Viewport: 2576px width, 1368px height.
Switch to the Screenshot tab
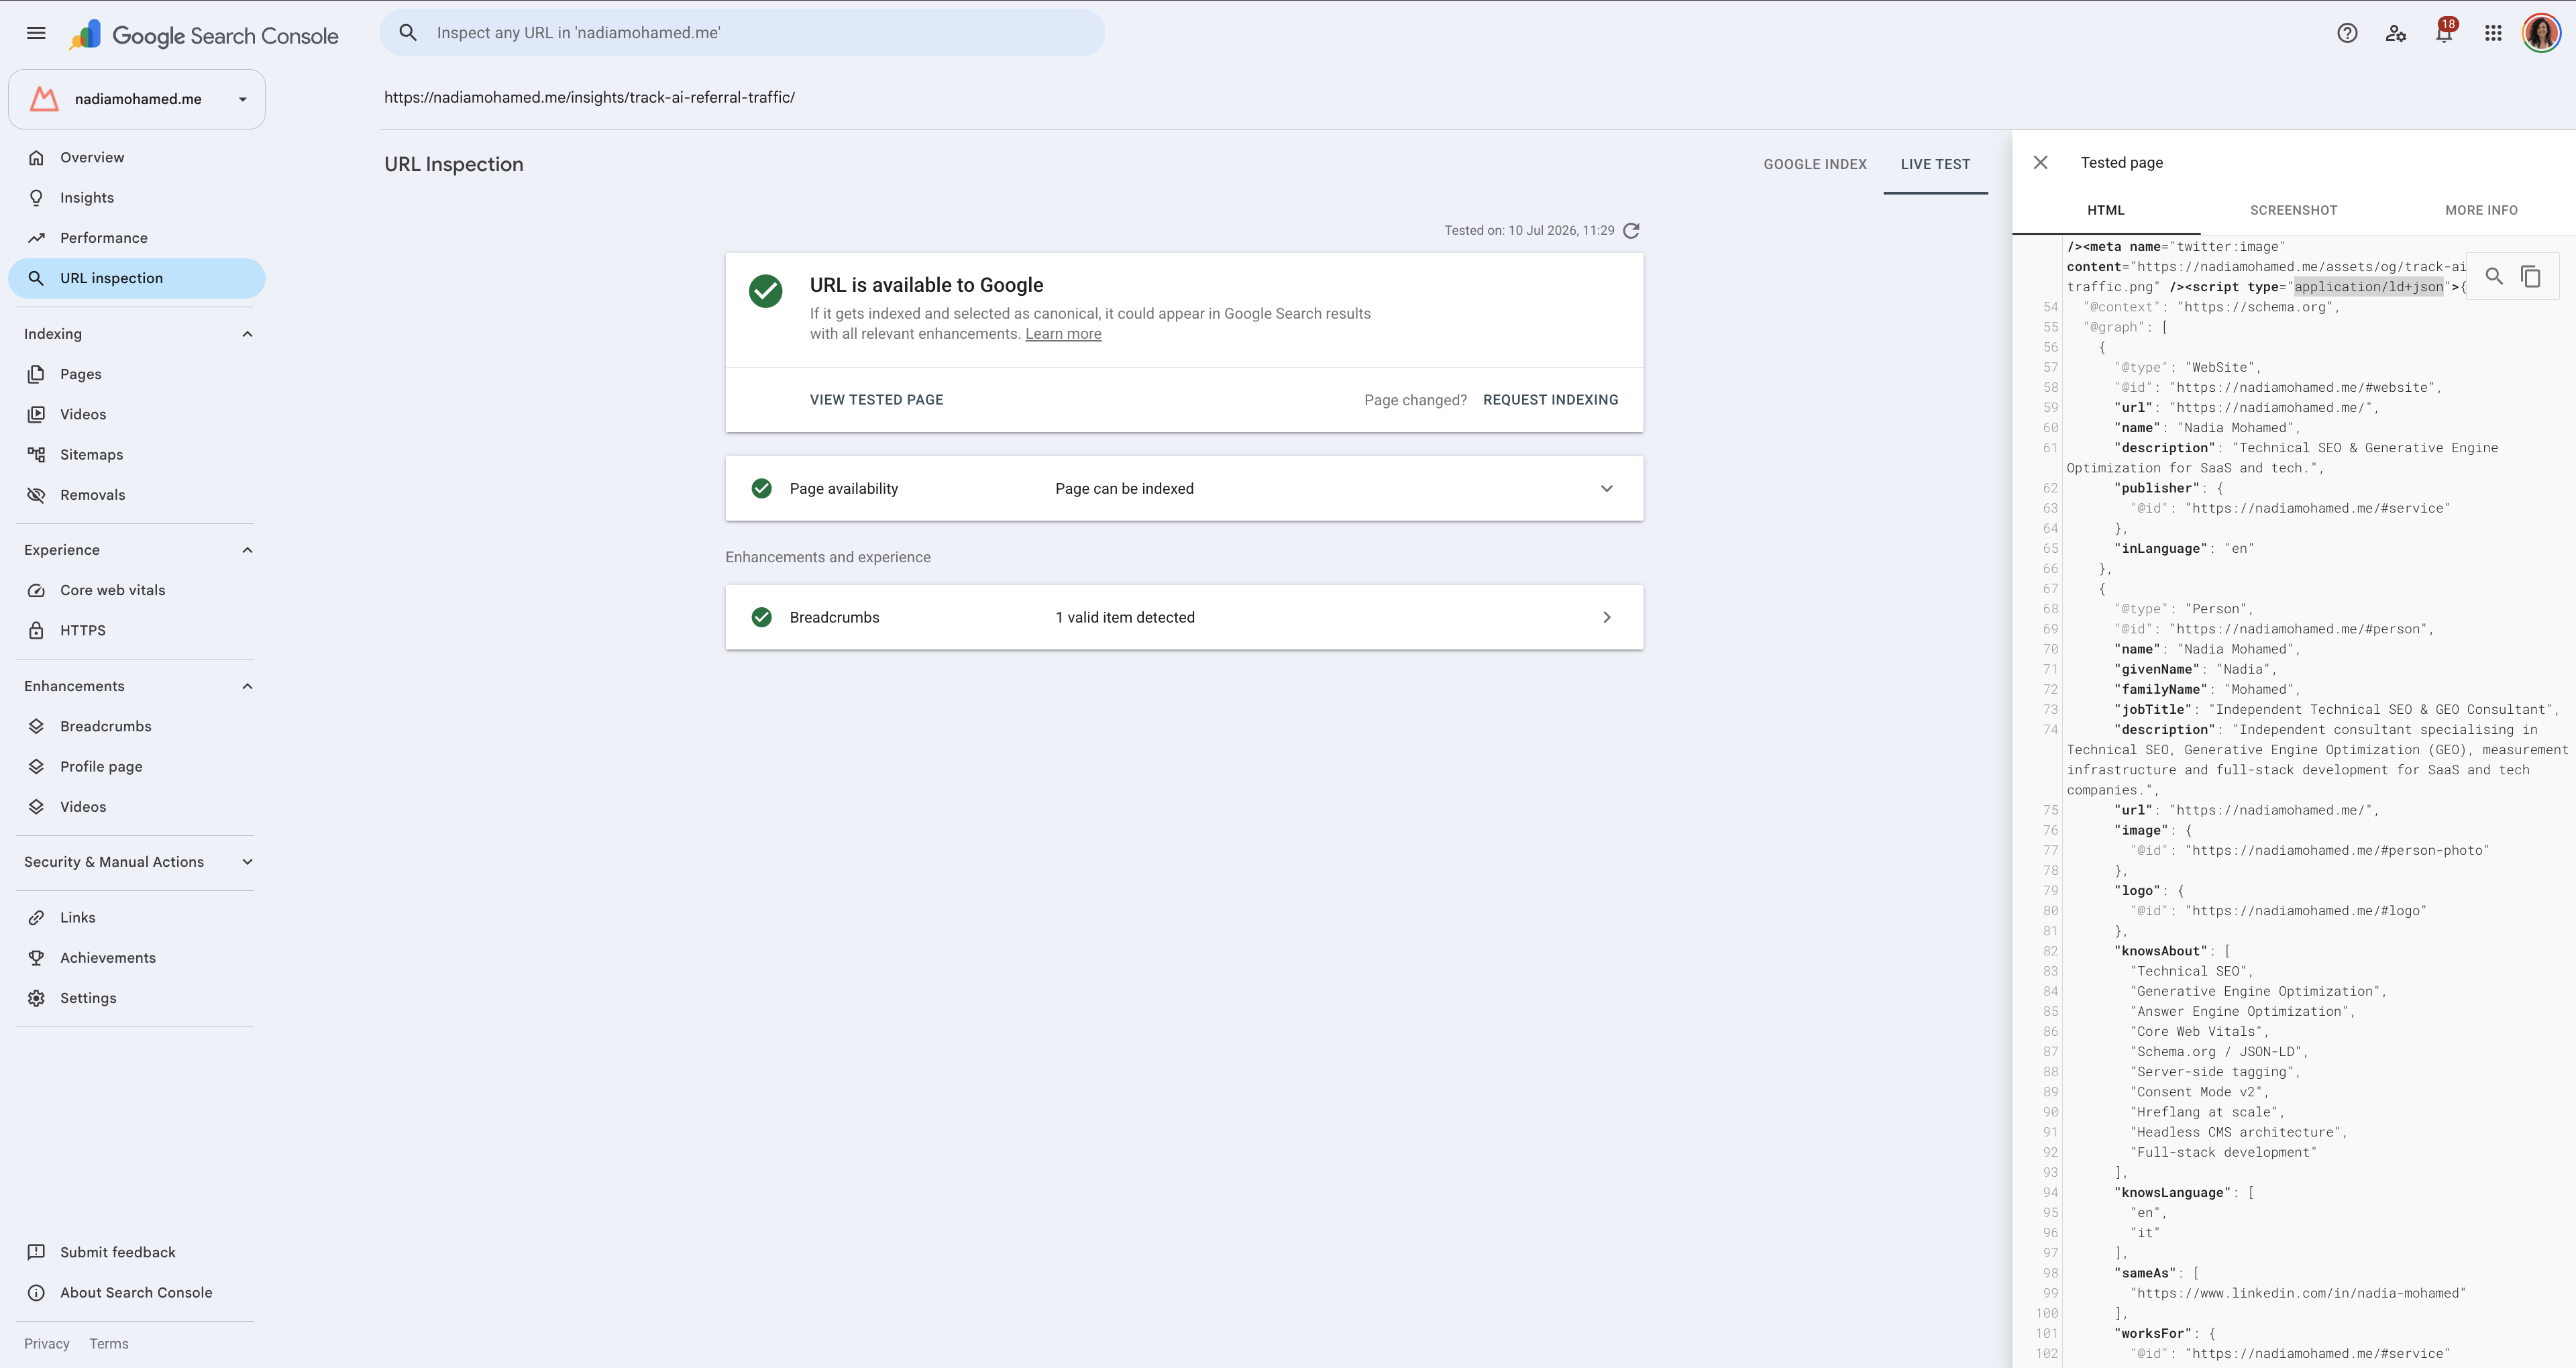(2293, 210)
